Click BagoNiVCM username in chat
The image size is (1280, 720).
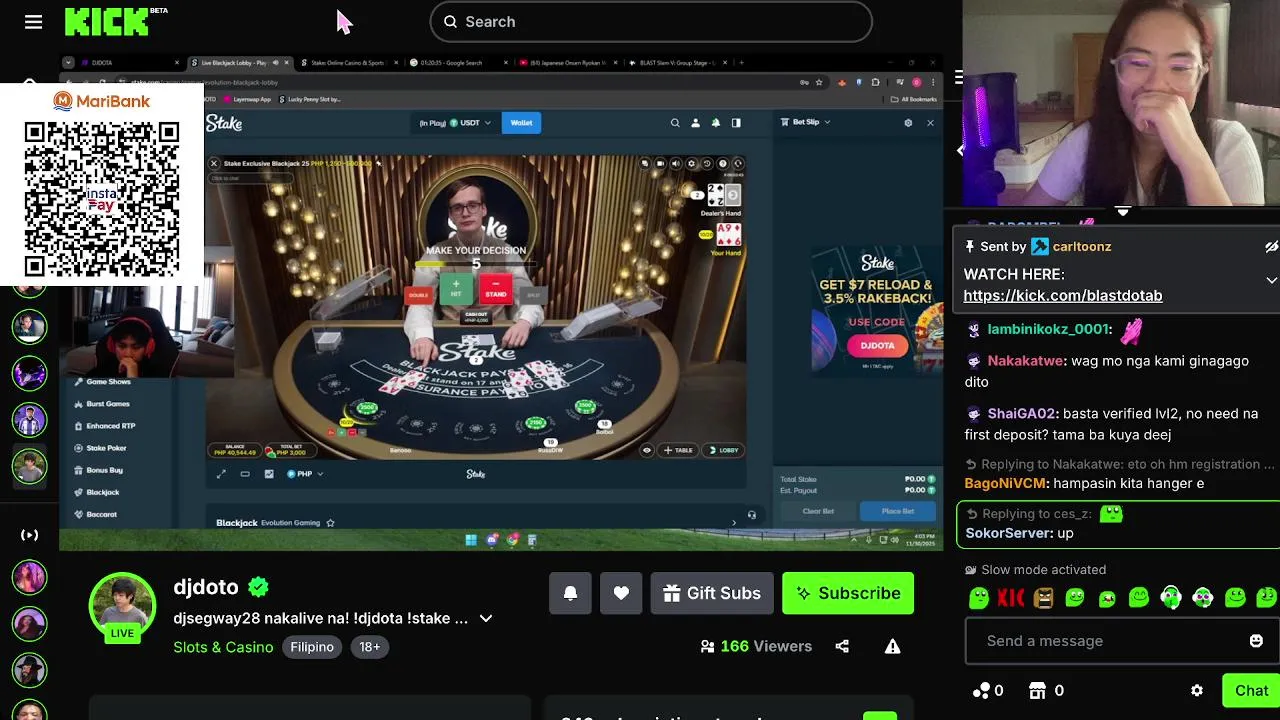(x=1006, y=483)
